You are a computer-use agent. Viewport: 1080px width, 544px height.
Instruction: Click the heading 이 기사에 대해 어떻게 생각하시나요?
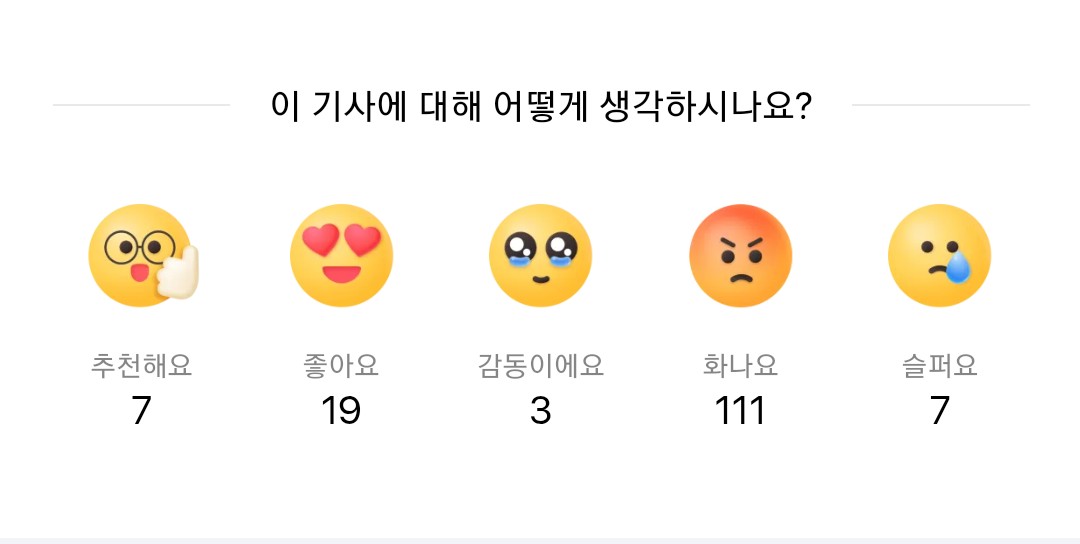pyautogui.click(x=540, y=105)
